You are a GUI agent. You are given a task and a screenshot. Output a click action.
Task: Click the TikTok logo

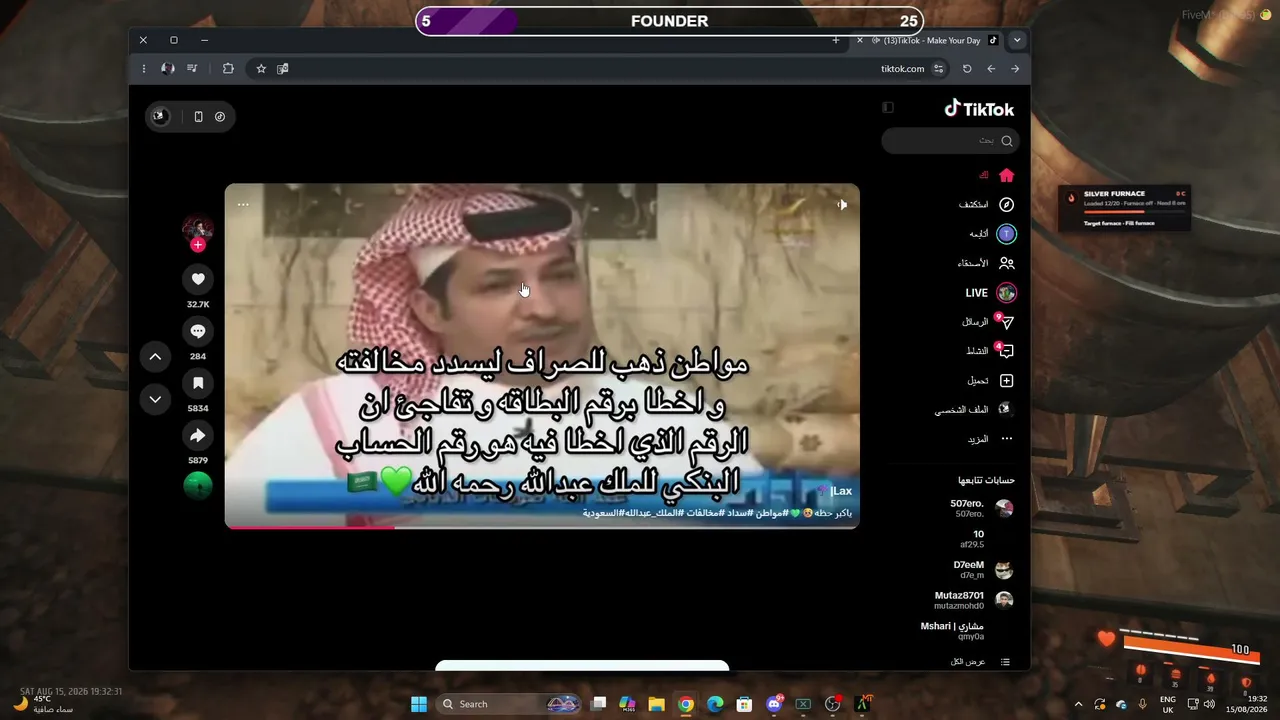pos(979,109)
